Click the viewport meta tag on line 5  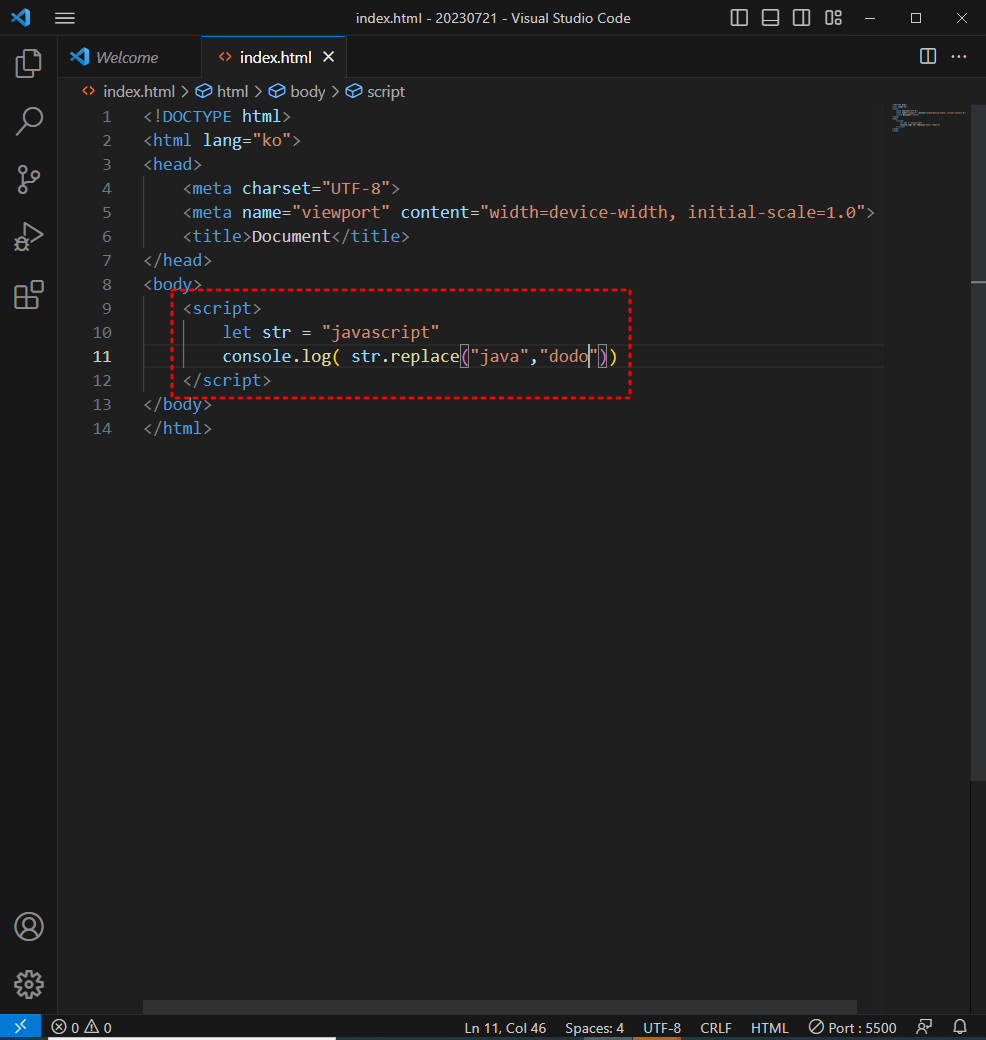pyautogui.click(x=529, y=212)
